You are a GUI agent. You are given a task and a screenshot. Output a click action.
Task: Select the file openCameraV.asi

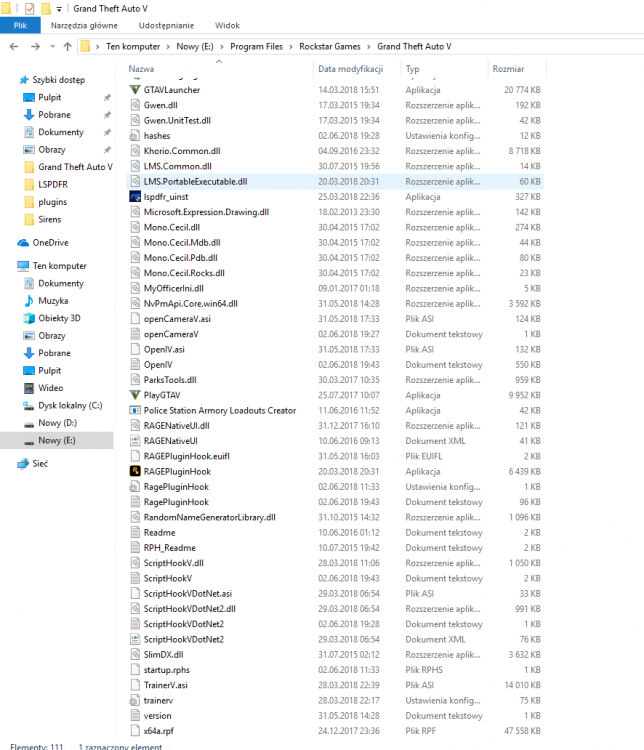[x=334, y=319]
